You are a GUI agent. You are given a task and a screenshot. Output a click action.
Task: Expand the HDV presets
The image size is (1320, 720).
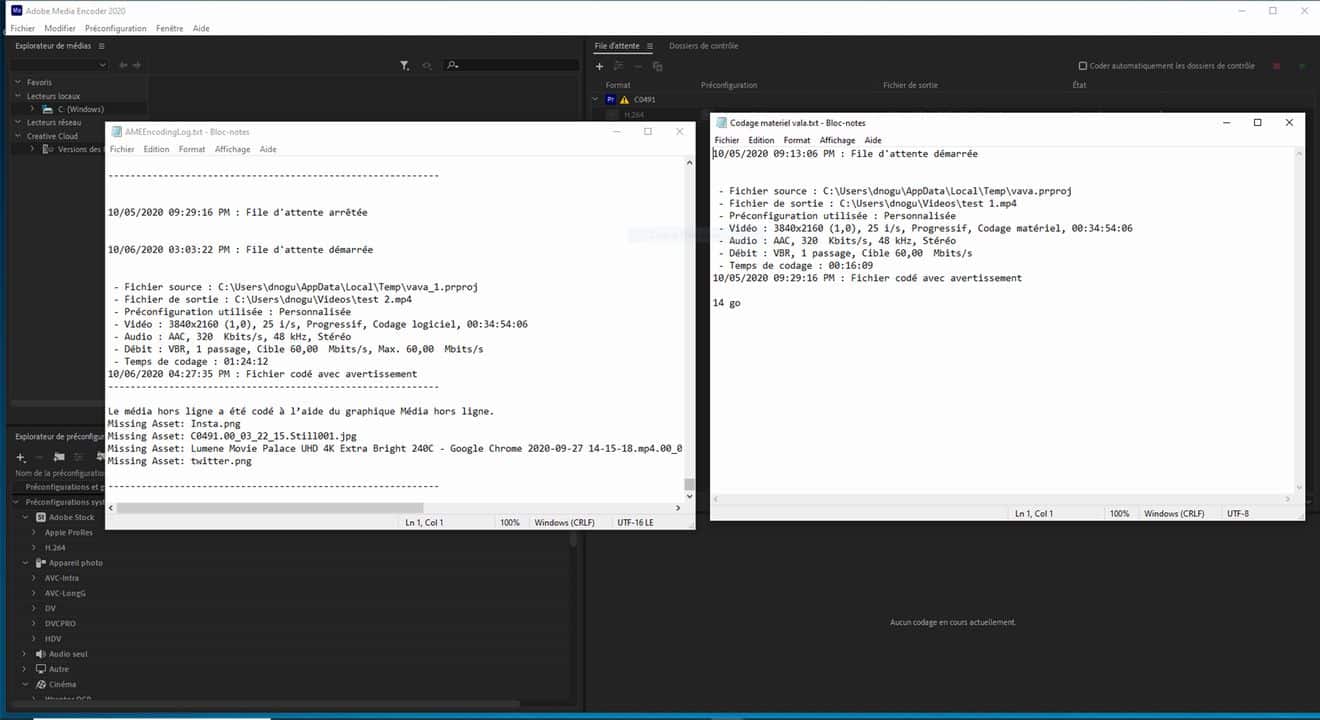click(x=35, y=638)
